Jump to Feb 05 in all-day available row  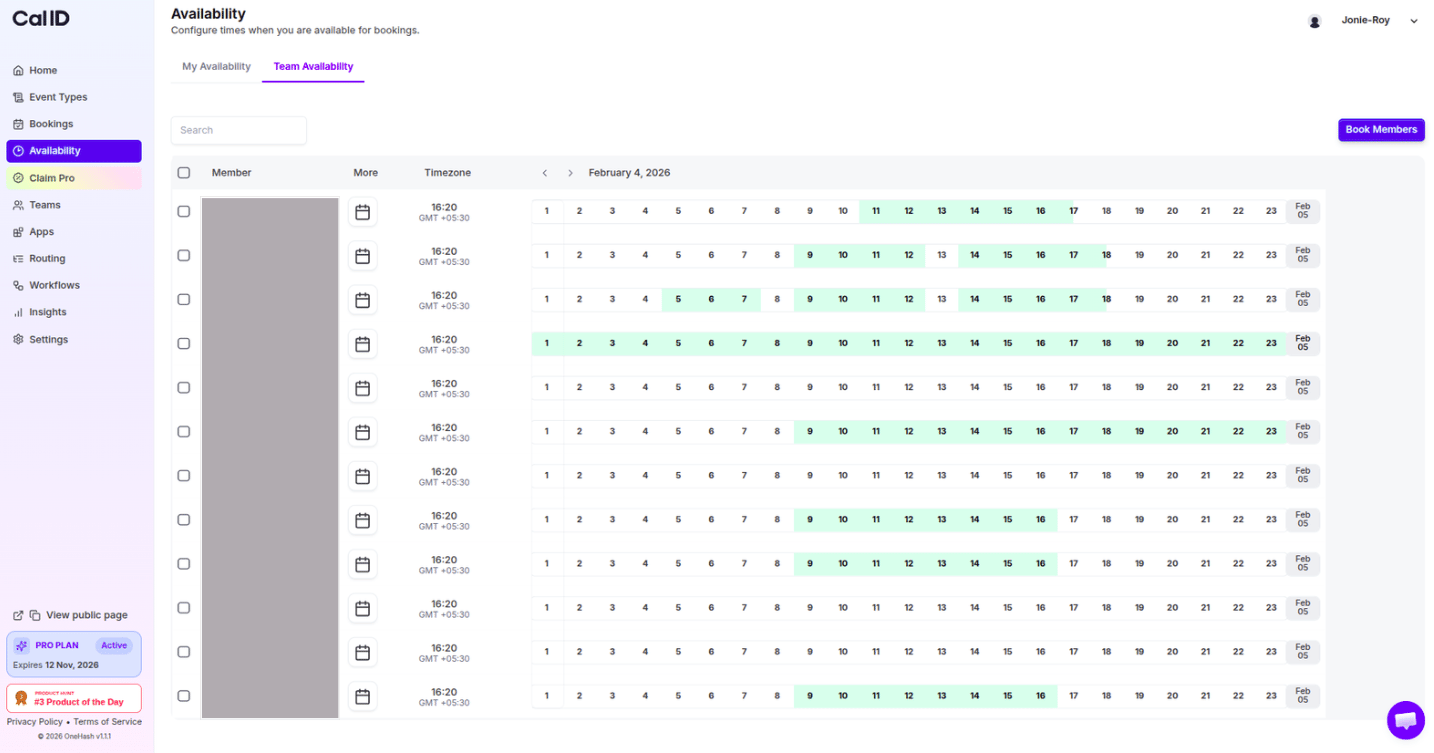click(x=1302, y=343)
